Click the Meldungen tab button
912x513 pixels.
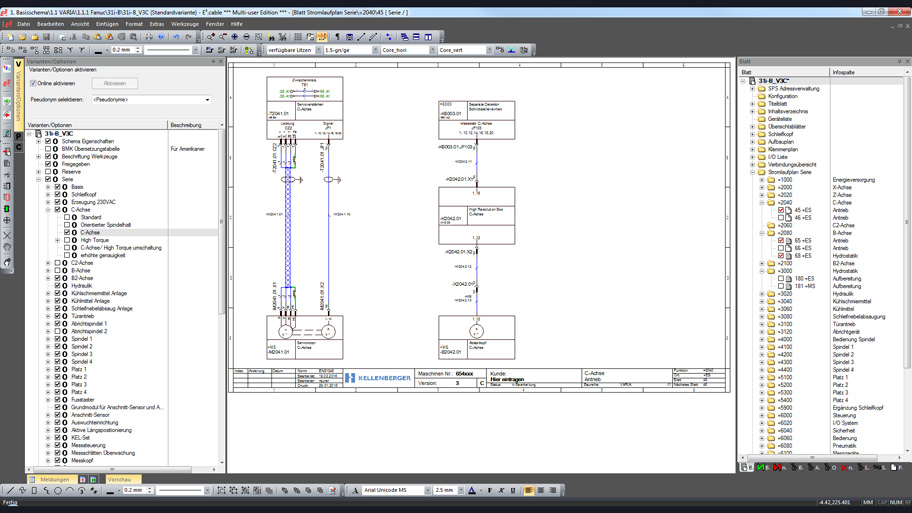[54, 479]
